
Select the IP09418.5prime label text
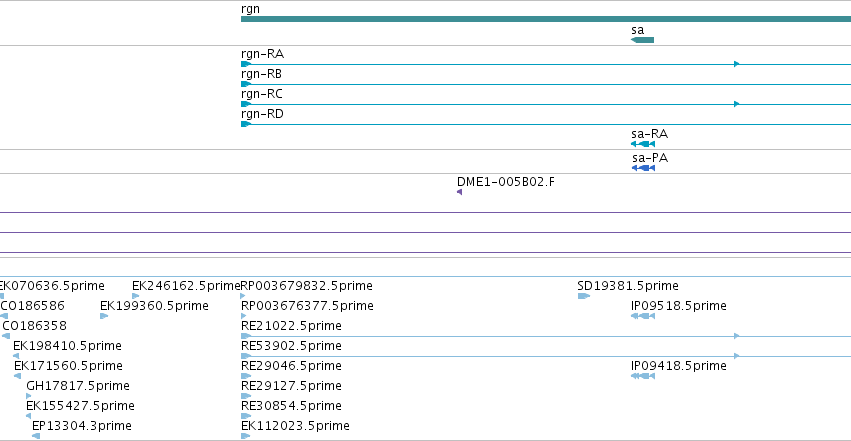pos(679,366)
